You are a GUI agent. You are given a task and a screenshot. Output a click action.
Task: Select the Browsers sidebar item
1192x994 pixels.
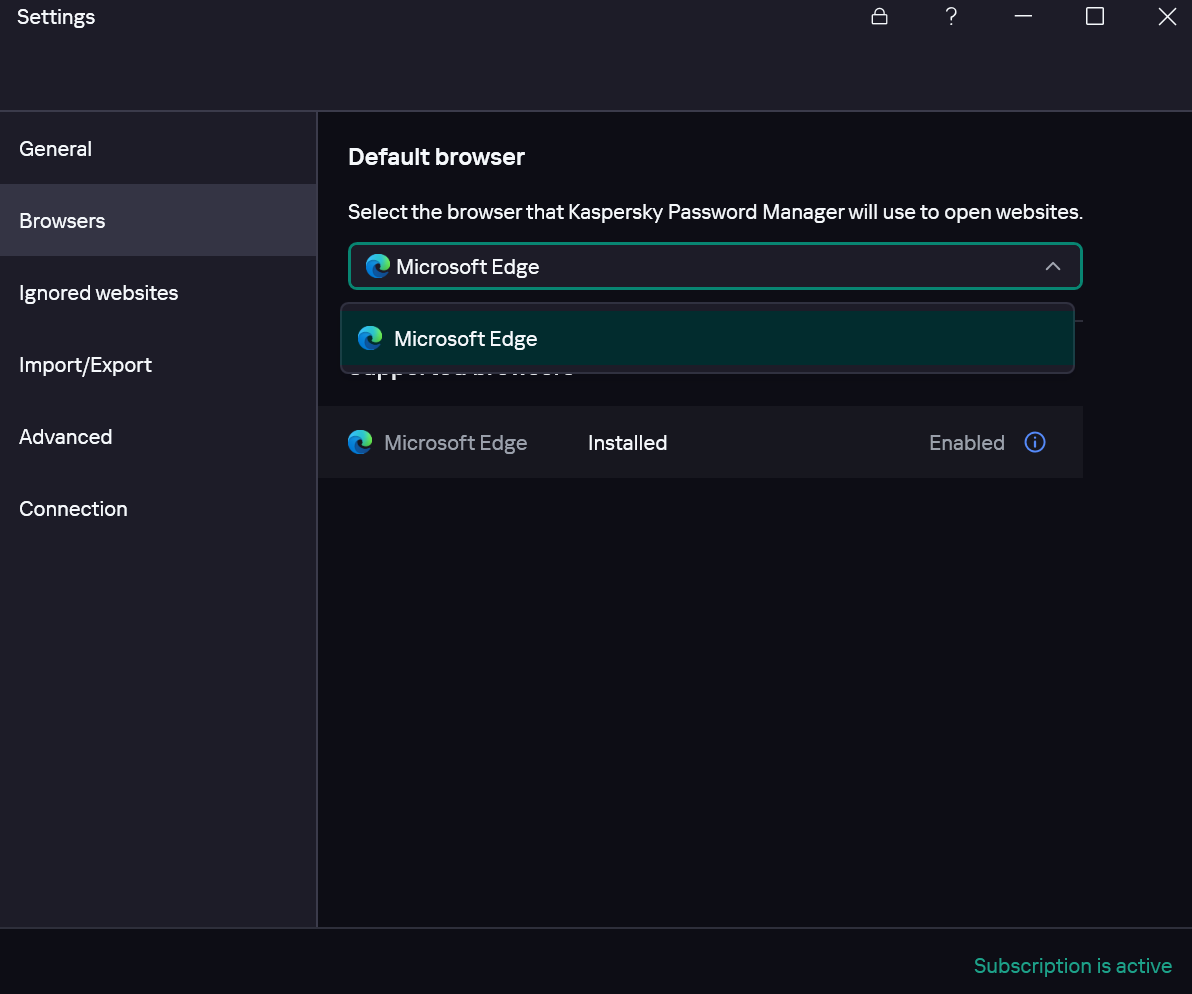[62, 221]
